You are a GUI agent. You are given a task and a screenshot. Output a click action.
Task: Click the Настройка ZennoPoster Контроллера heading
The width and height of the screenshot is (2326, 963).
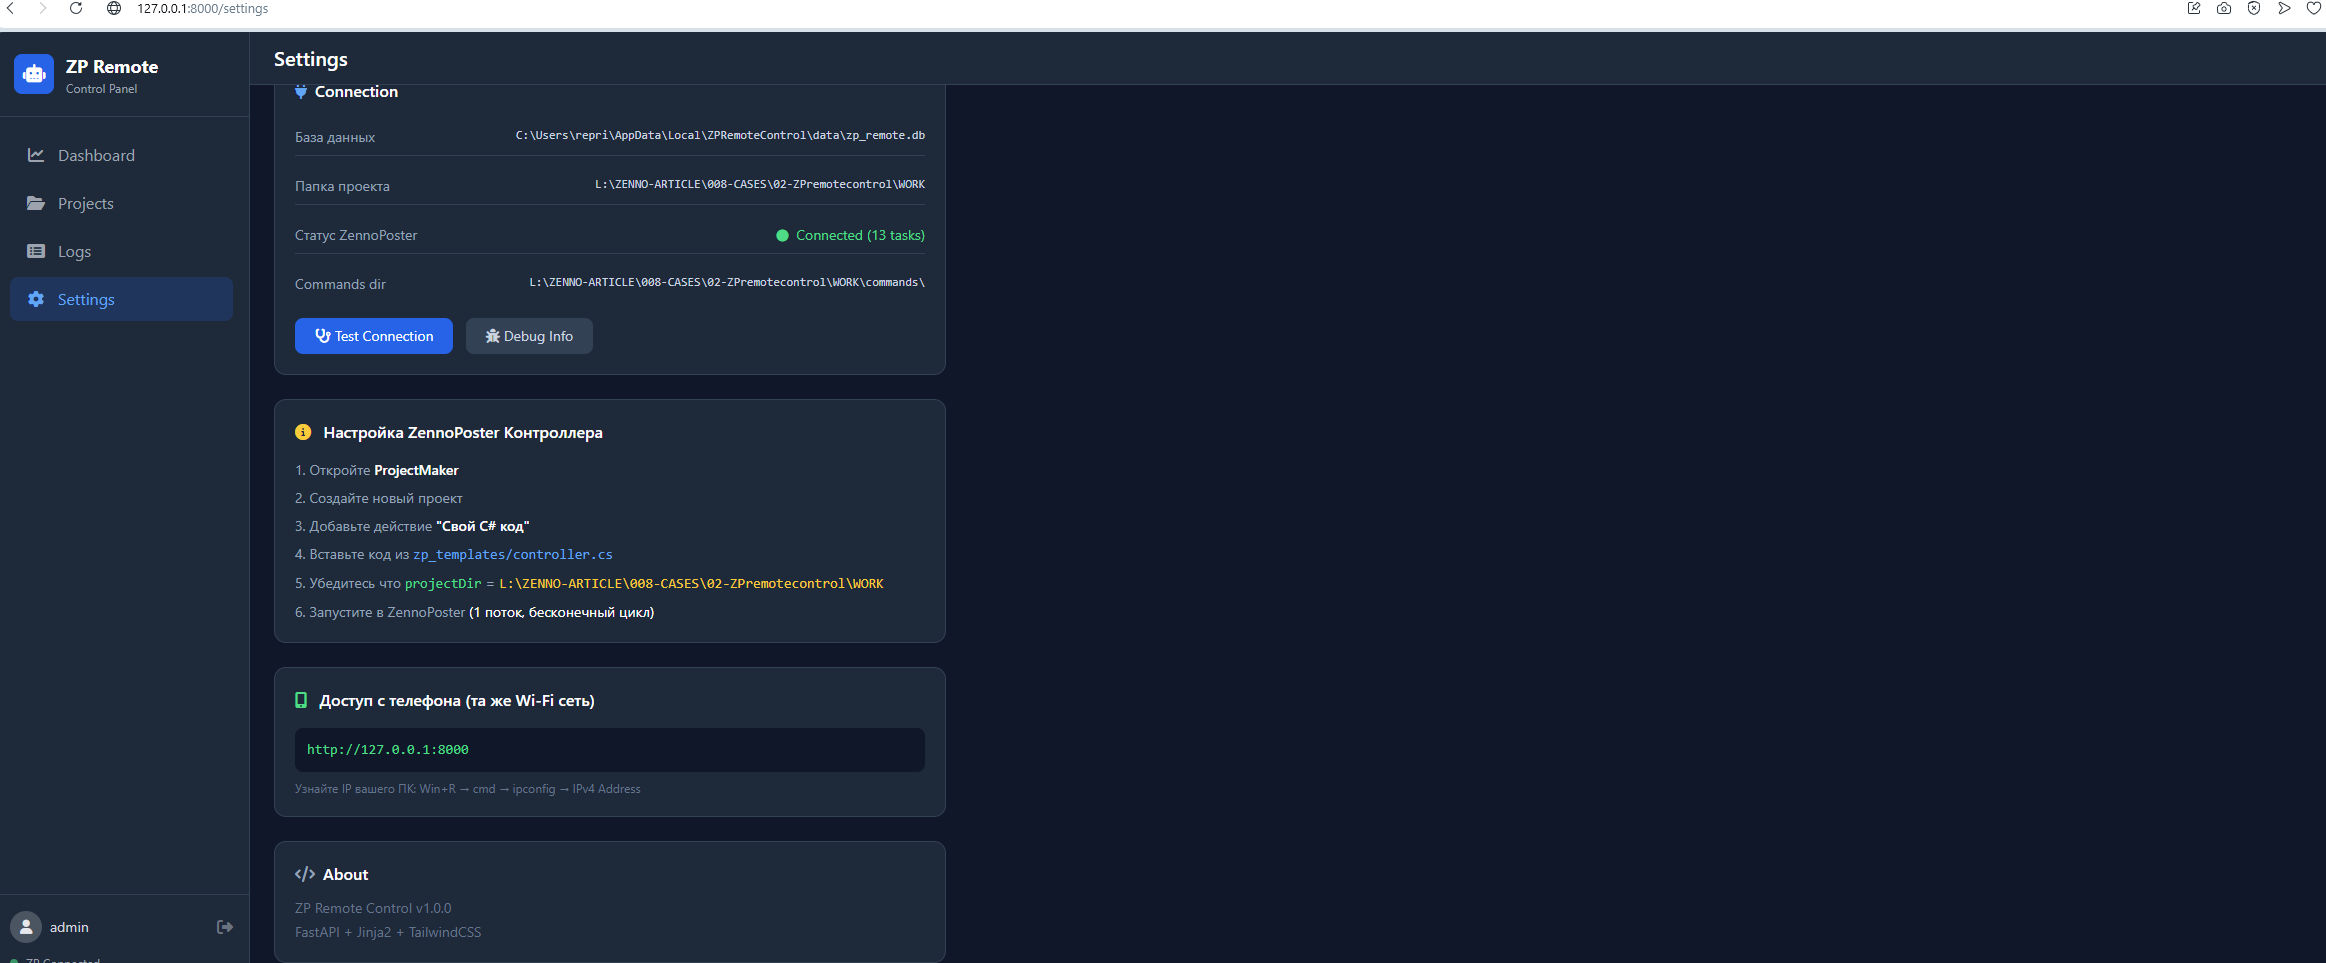[x=463, y=432]
